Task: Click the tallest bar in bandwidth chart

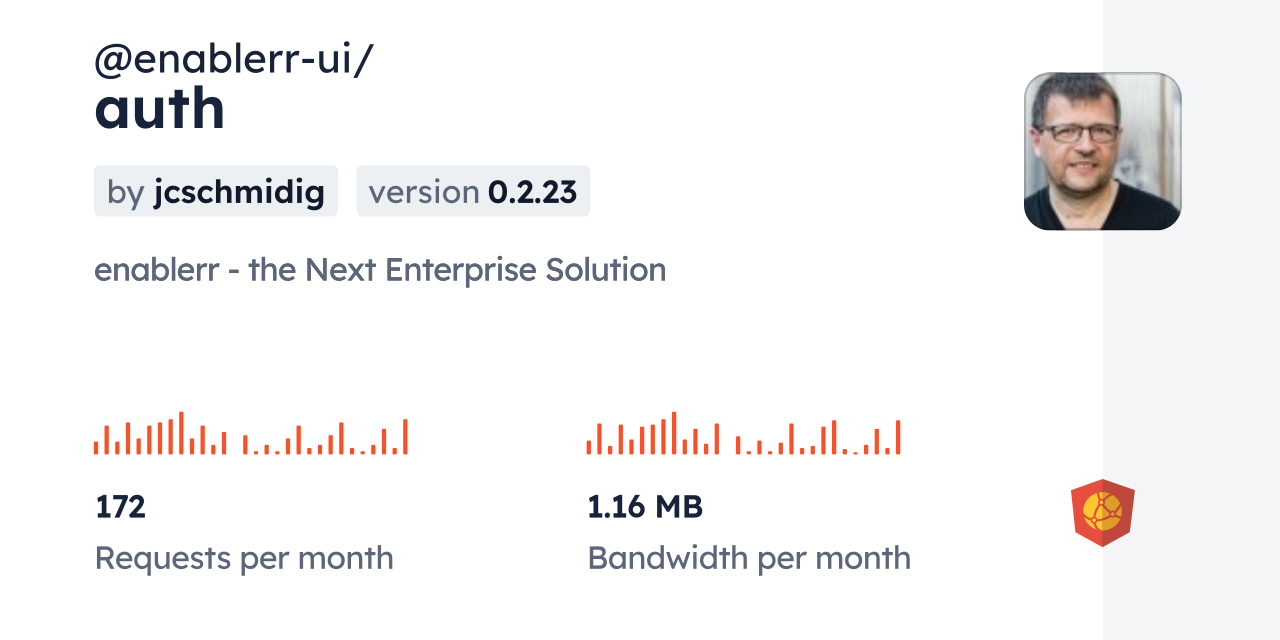Action: point(674,433)
